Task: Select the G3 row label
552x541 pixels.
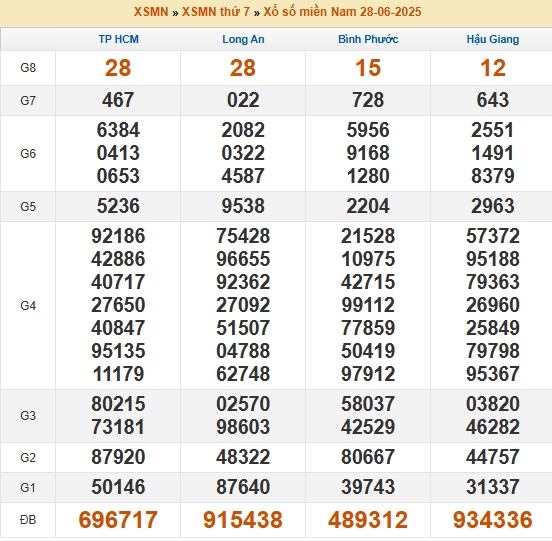Action: 28,416
